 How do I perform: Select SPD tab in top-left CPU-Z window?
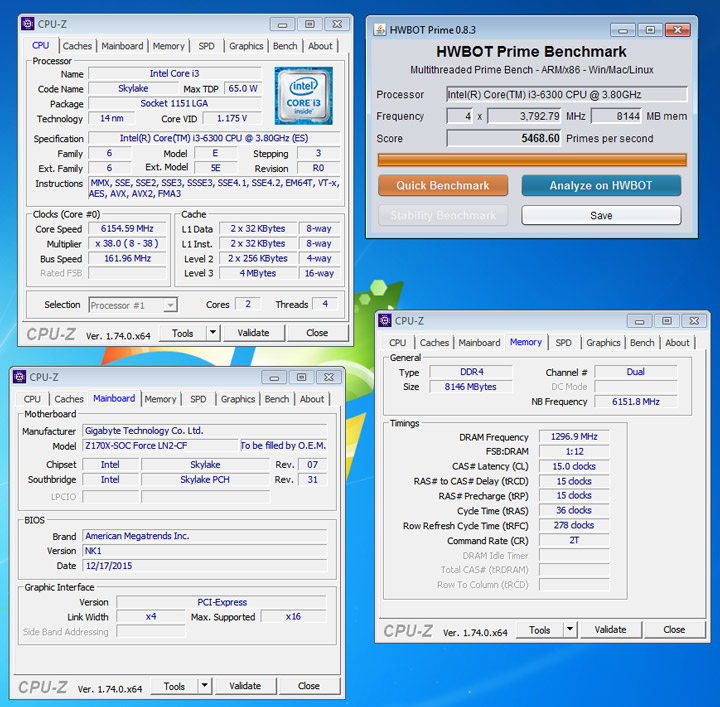pos(206,46)
